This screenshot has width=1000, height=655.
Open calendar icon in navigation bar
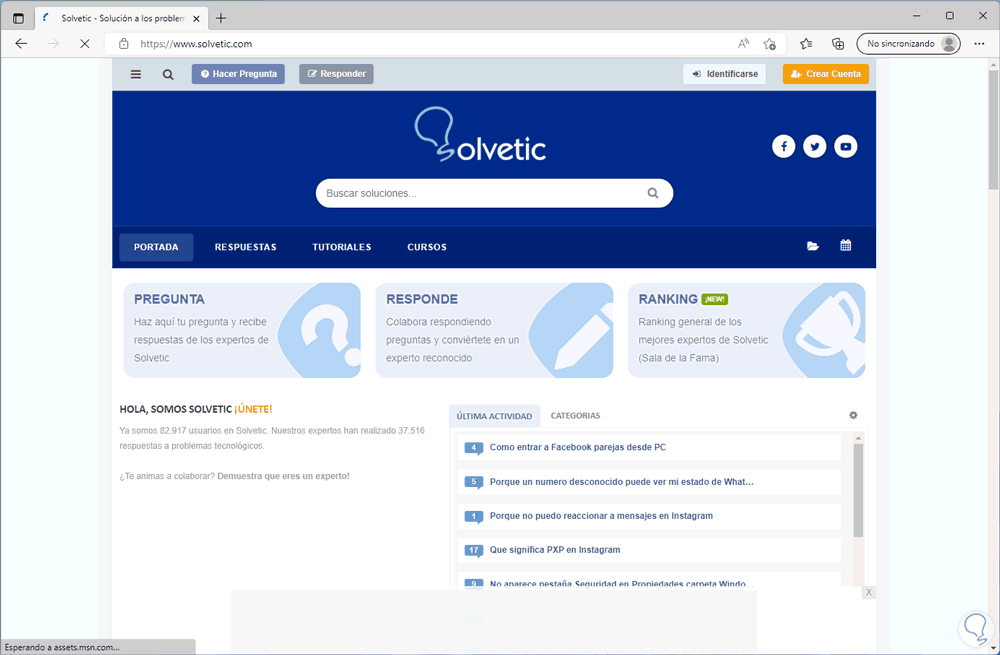(x=846, y=246)
